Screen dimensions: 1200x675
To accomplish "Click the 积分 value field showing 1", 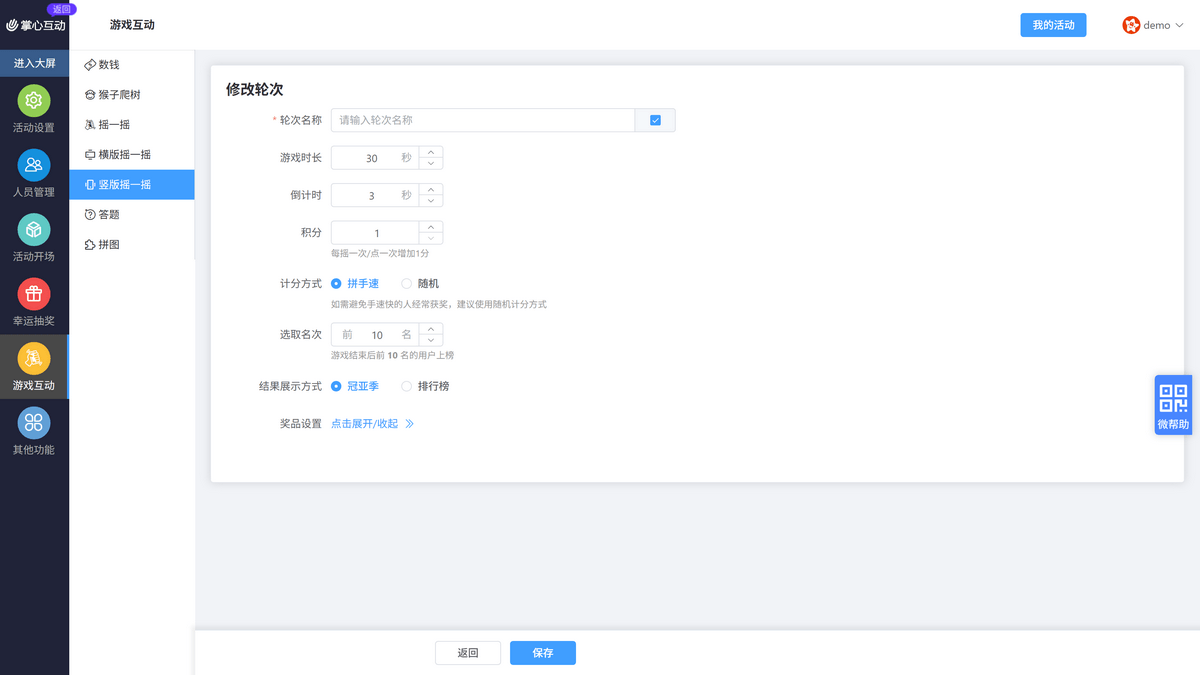I will coord(376,233).
